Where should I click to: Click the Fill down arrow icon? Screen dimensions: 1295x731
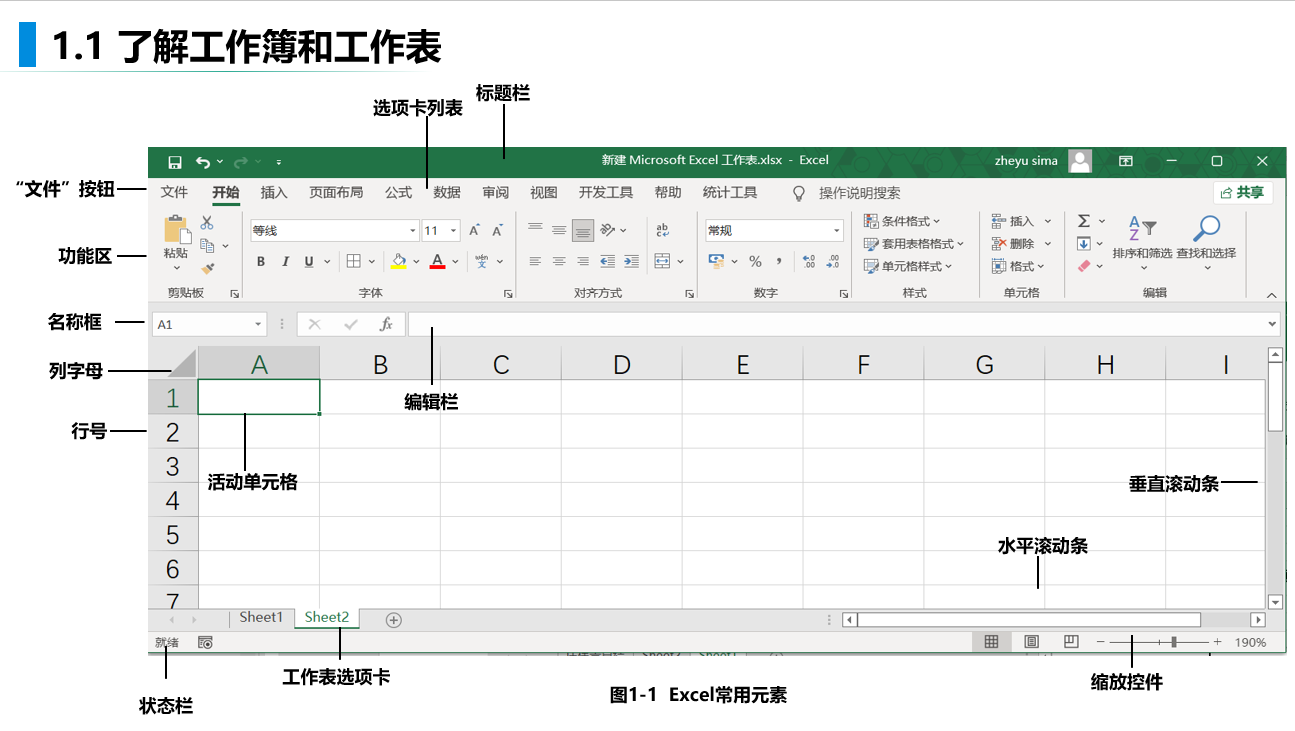point(1083,244)
